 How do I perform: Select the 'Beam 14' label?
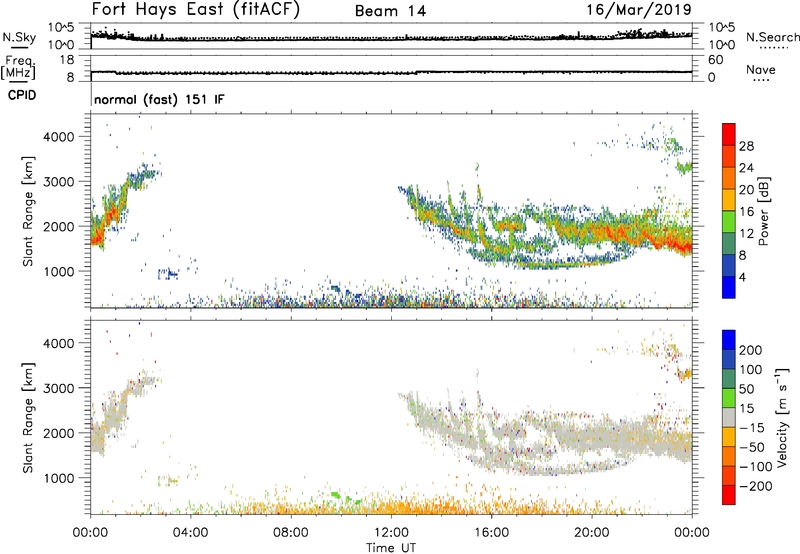pyautogui.click(x=390, y=11)
